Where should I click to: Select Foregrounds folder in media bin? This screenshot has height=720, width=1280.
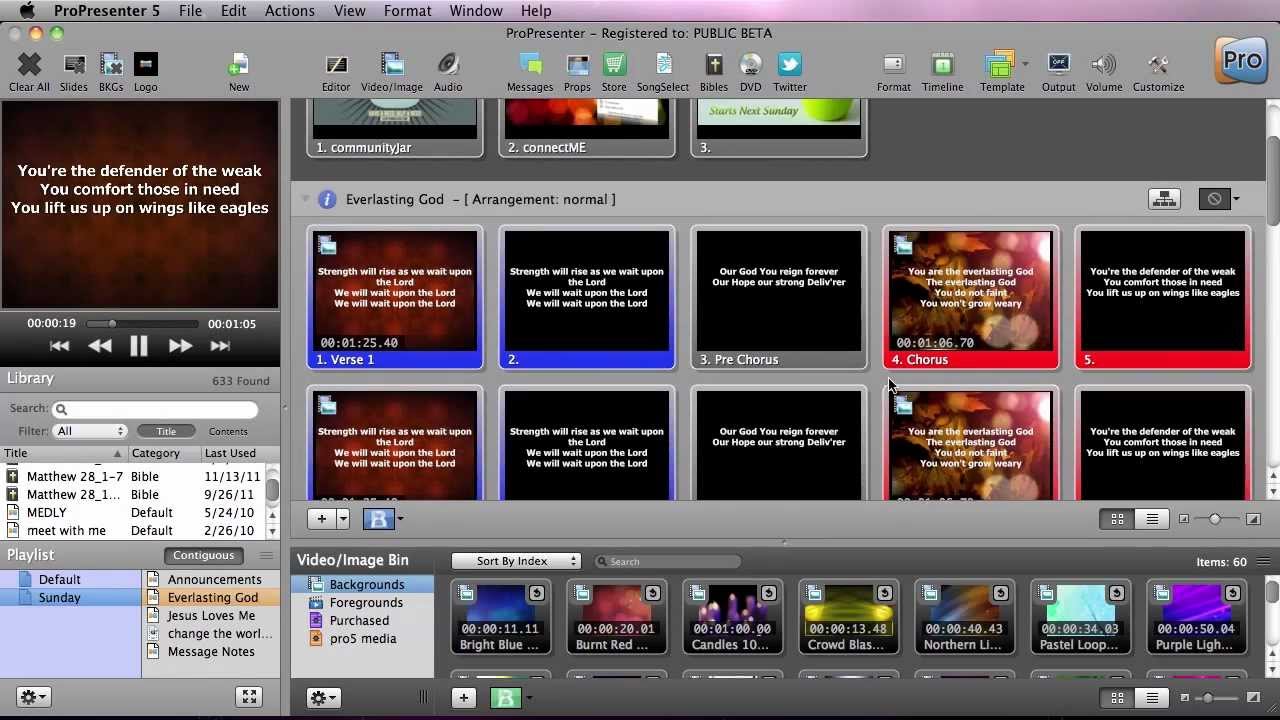pos(364,603)
